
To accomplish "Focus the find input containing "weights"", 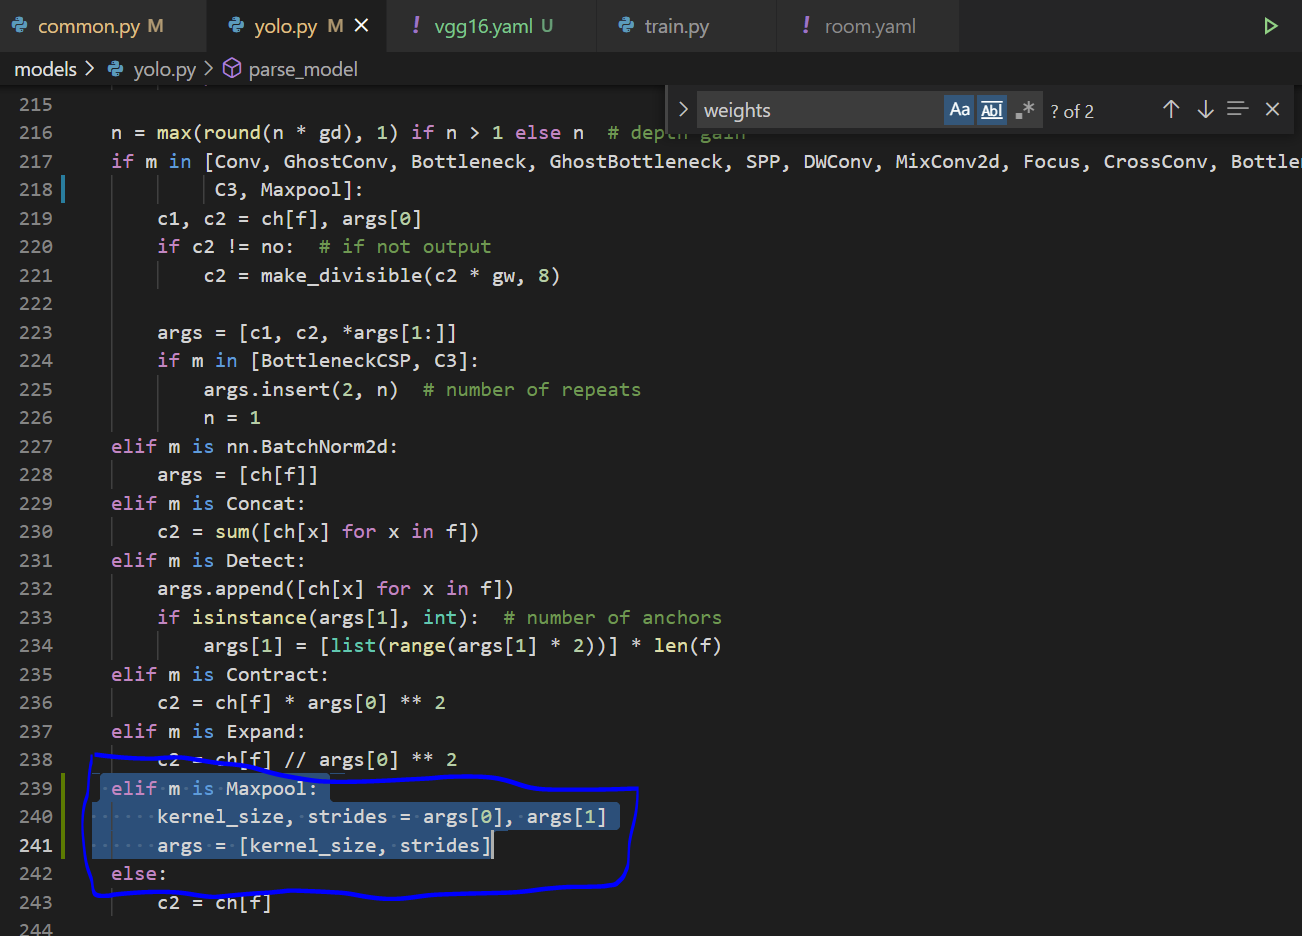I will click(820, 110).
